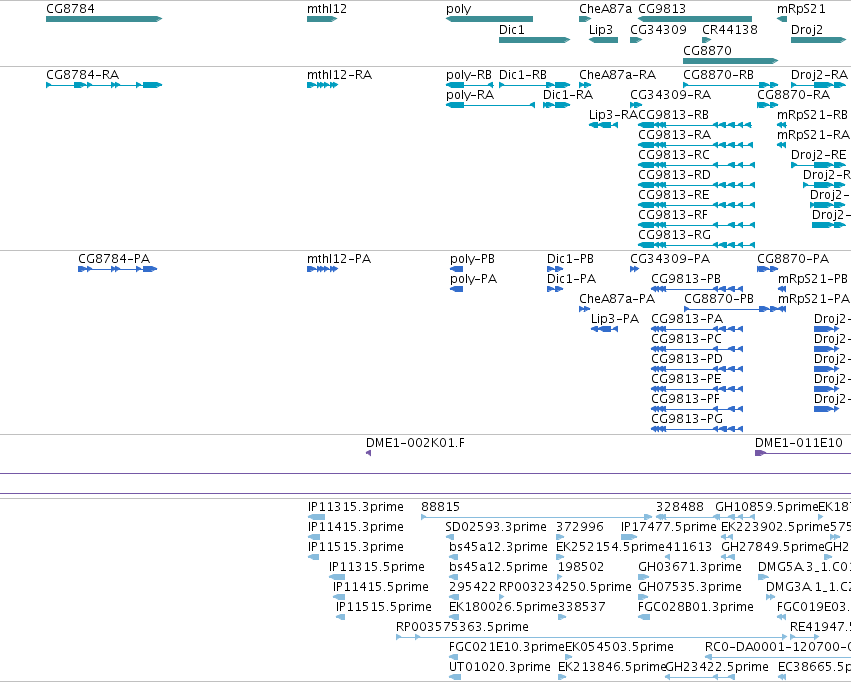Click the SD02593.3prime EST label
Image resolution: width=851 pixels, height=682 pixels.
point(496,527)
